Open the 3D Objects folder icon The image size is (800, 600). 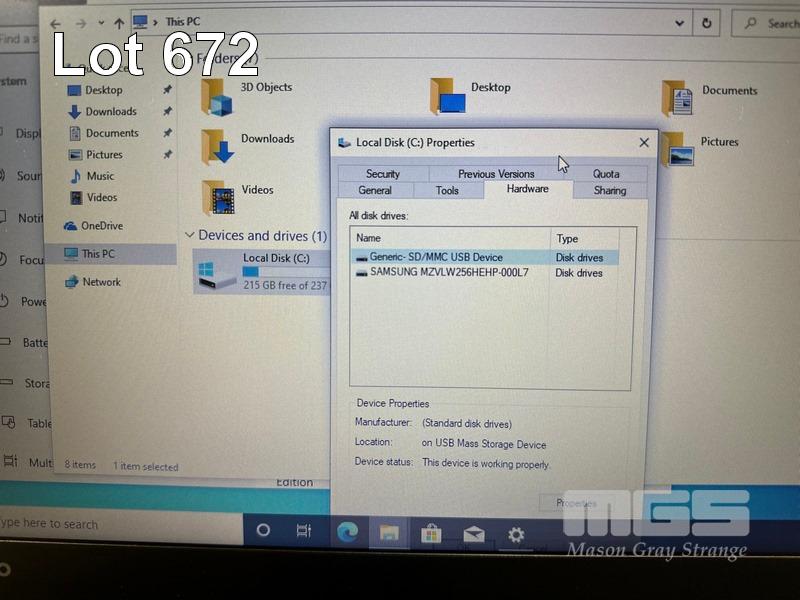click(216, 95)
